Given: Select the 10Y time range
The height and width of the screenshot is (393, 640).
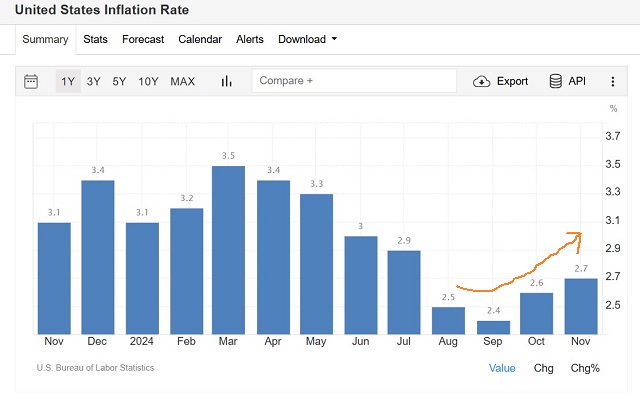Looking at the screenshot, I should [148, 81].
